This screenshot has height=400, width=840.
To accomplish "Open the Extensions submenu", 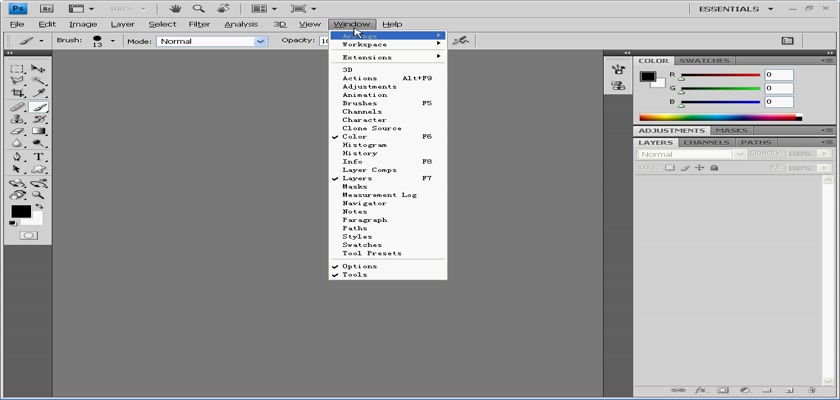I will pos(387,57).
